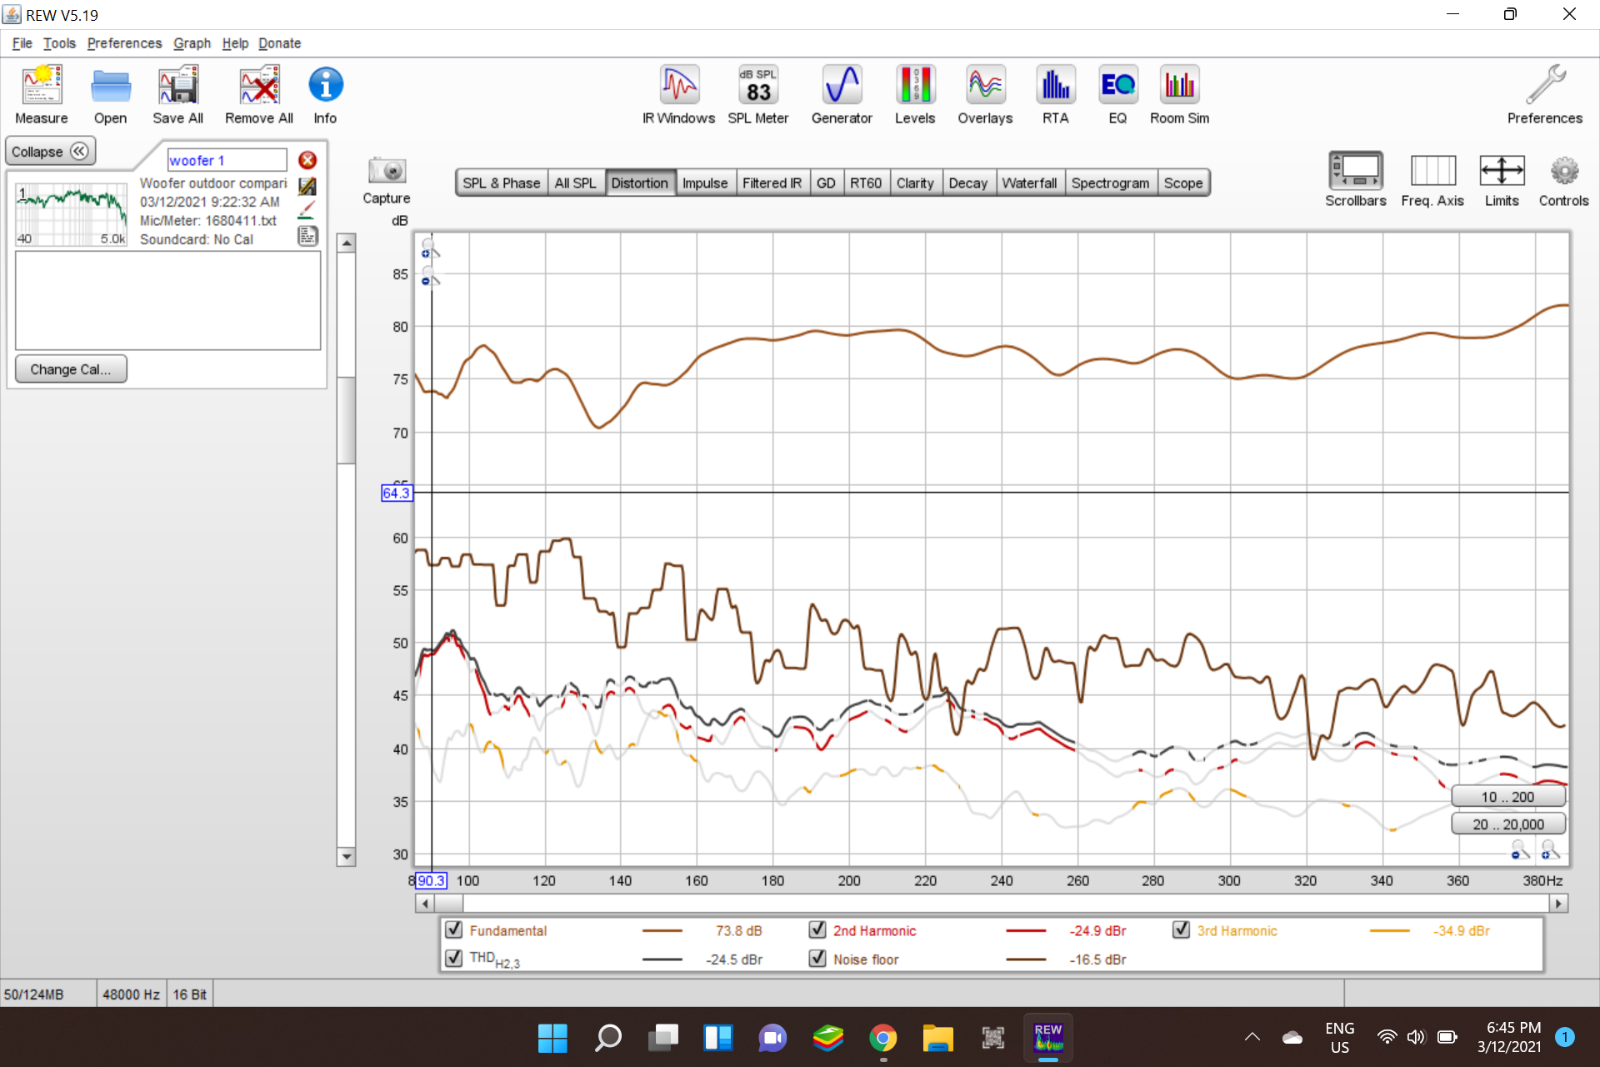
Task: Click the vertical scrollbar down arrow
Action: 347,857
